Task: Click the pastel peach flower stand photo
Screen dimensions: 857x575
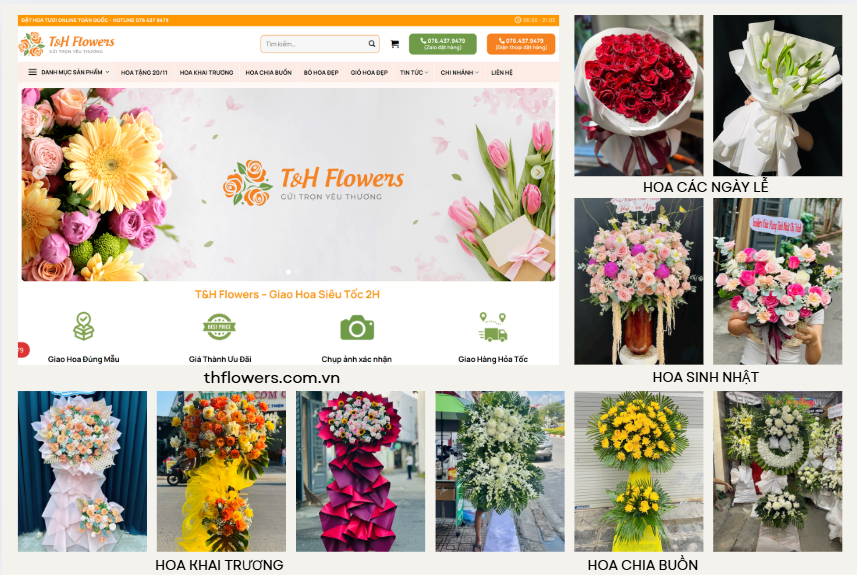Action: [x=83, y=471]
